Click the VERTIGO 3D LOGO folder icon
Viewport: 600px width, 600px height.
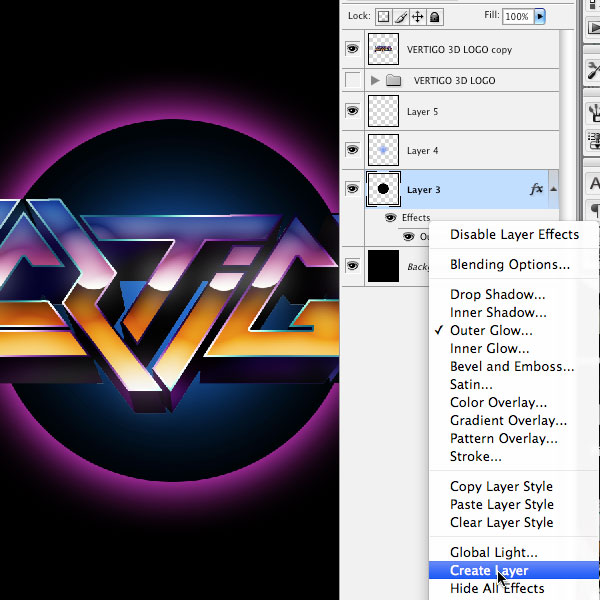pyautogui.click(x=393, y=80)
